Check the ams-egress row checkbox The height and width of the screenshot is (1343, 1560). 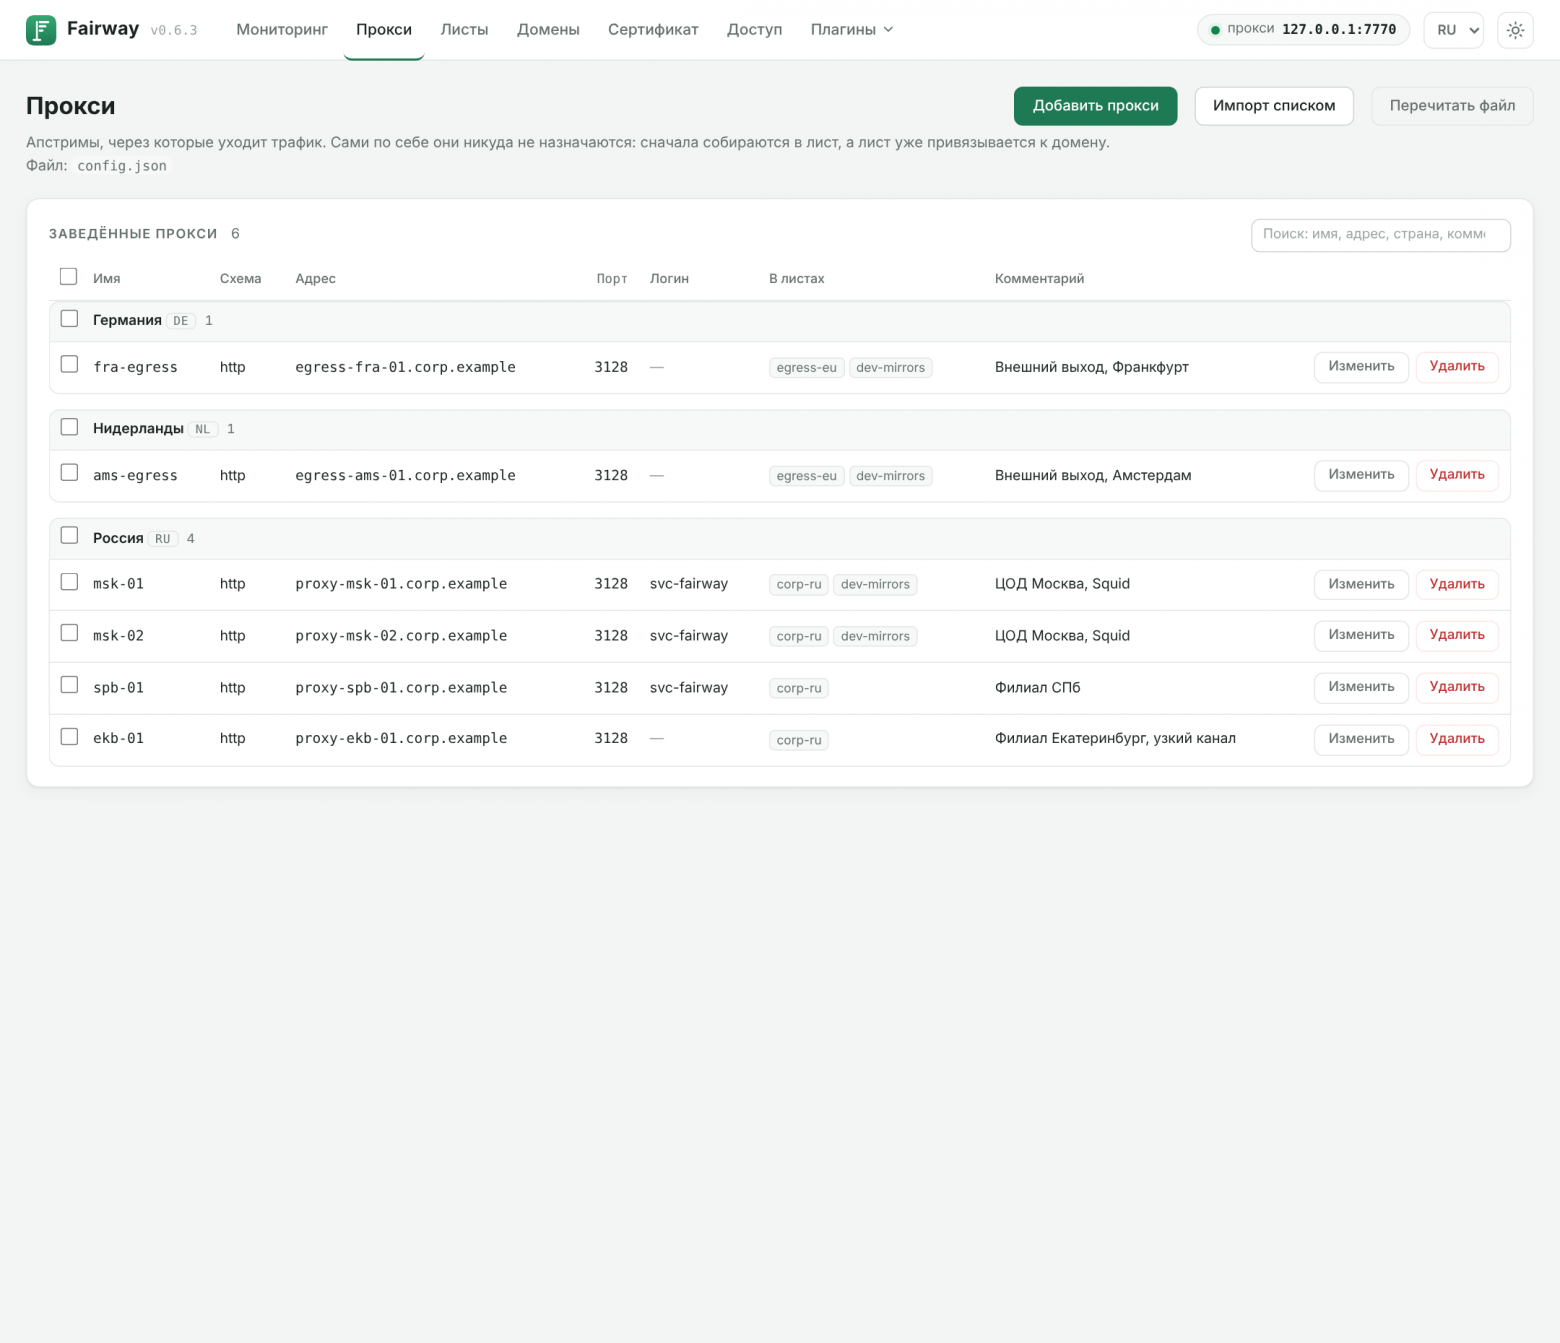69,473
